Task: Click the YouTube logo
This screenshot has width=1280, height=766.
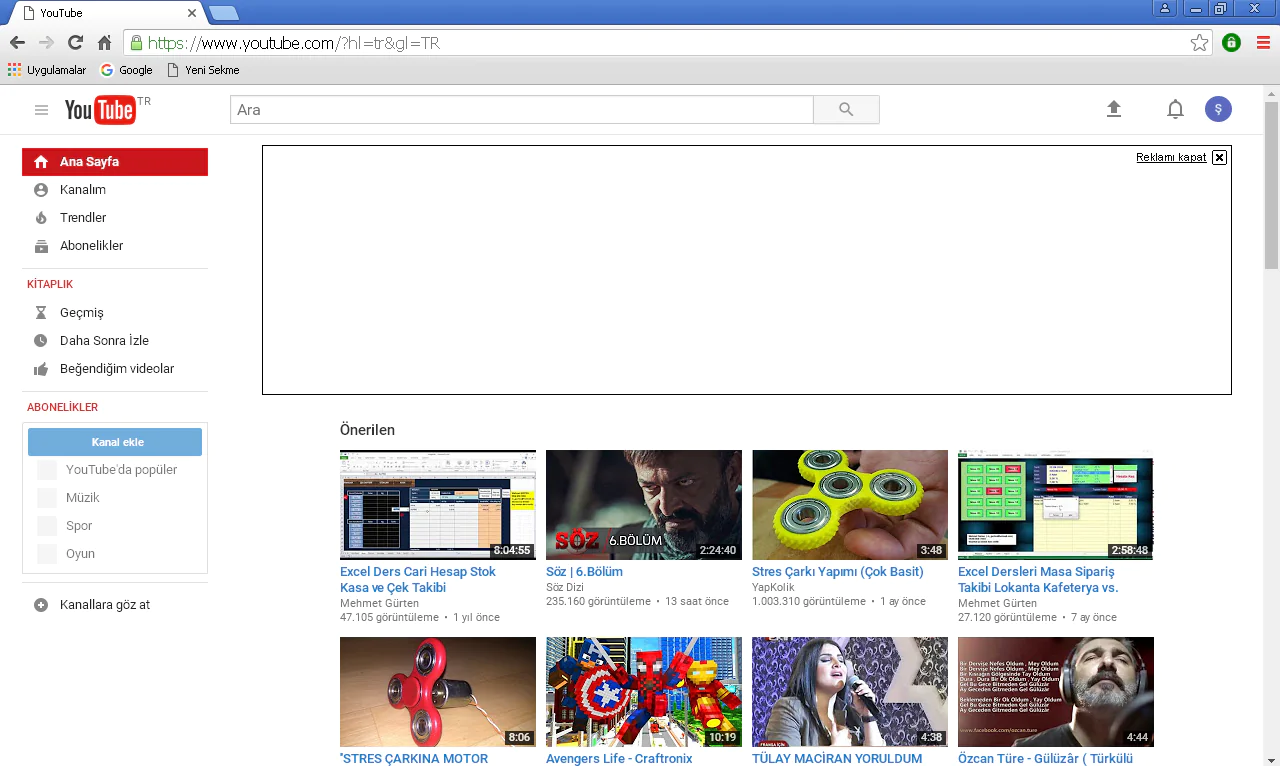Action: tap(100, 110)
